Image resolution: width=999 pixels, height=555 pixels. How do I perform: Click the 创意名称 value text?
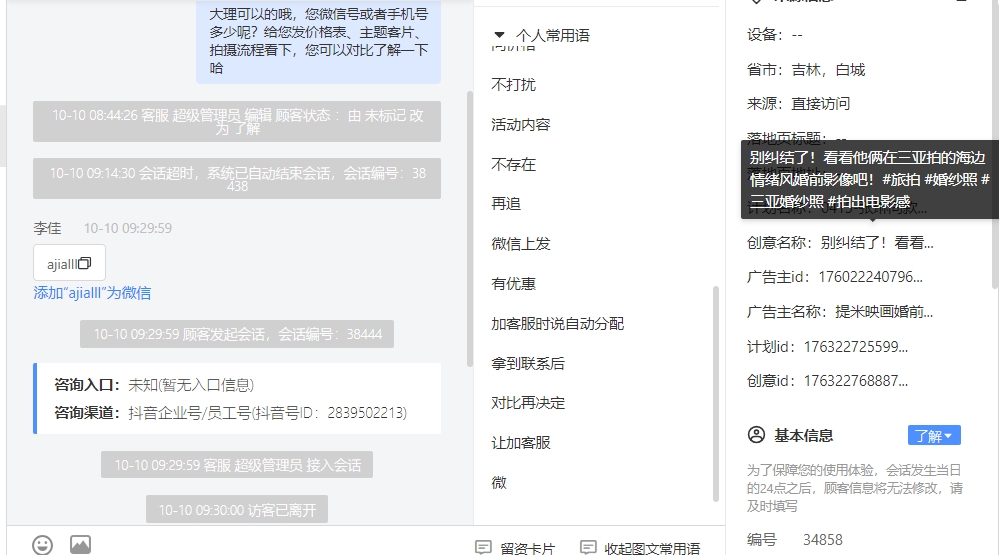pos(877,243)
